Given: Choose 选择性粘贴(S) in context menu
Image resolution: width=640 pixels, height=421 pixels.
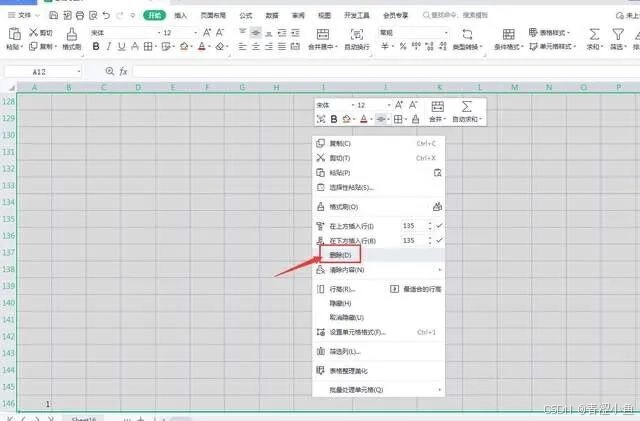Looking at the screenshot, I should pyautogui.click(x=378, y=187).
